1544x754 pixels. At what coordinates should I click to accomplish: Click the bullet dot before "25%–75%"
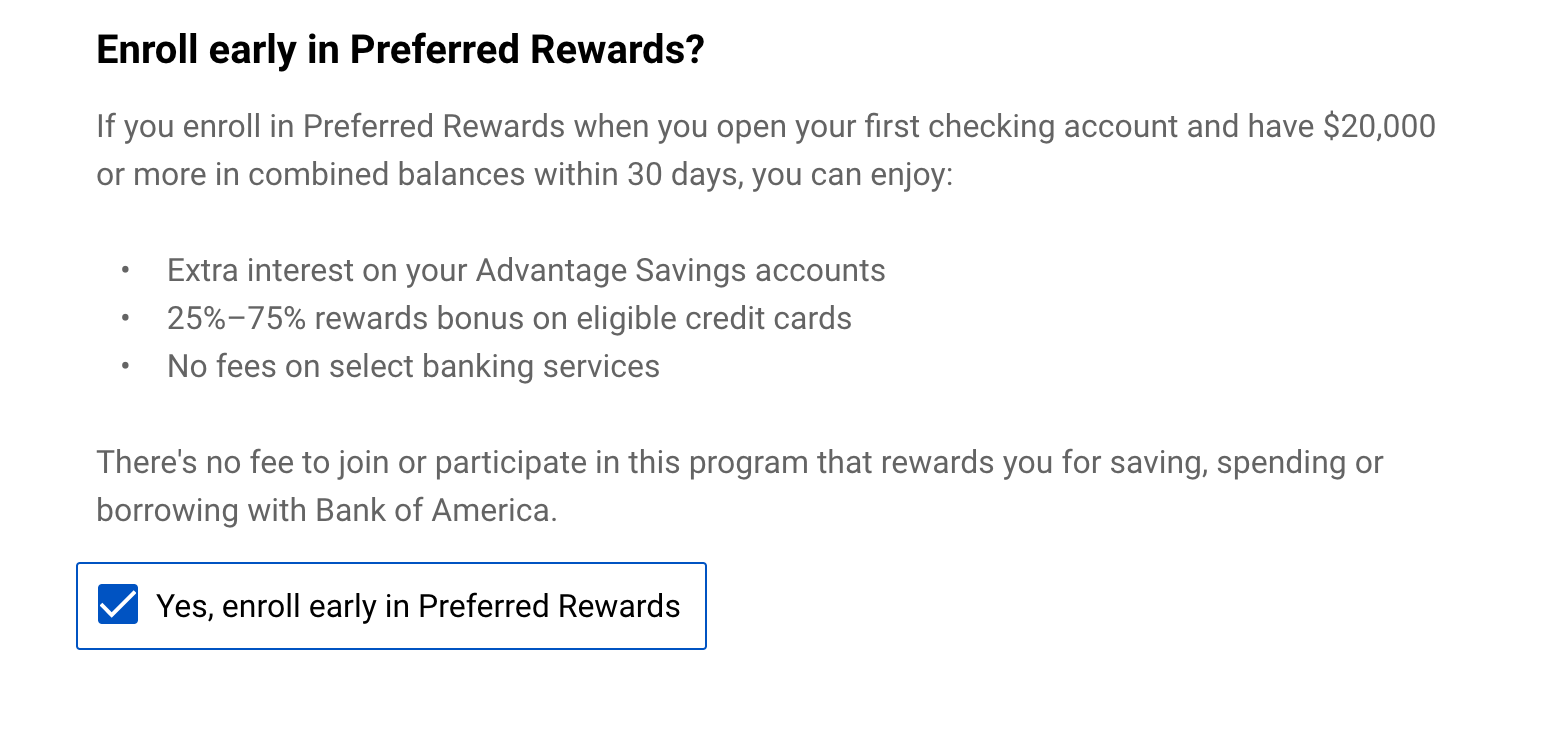125,318
